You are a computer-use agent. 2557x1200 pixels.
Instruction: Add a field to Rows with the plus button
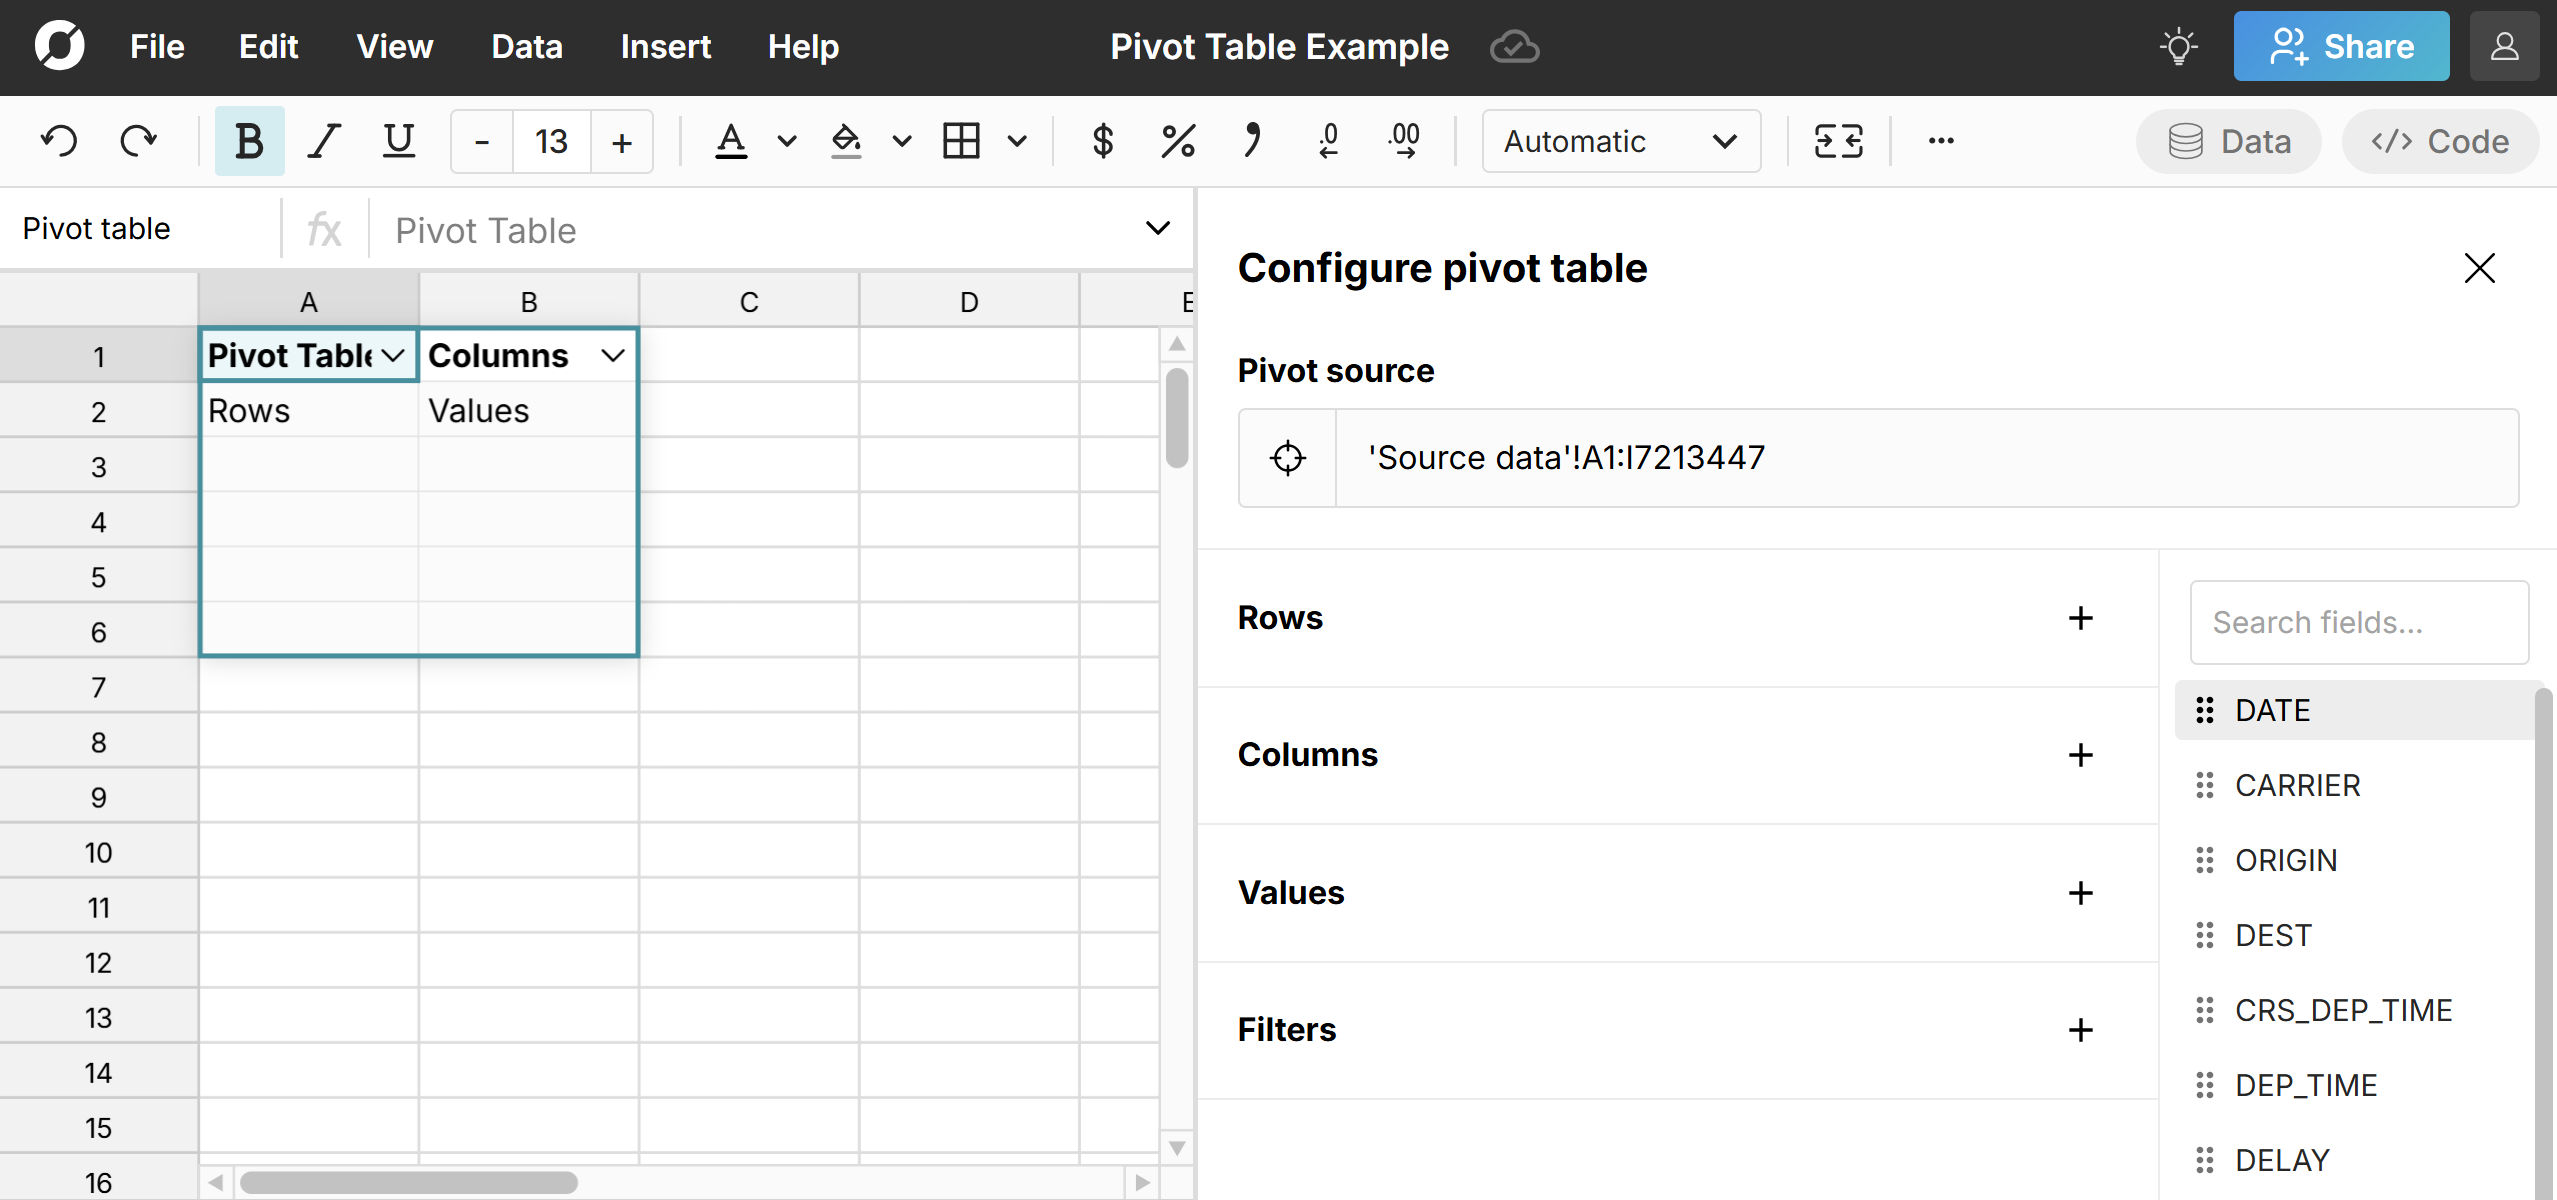click(2080, 618)
